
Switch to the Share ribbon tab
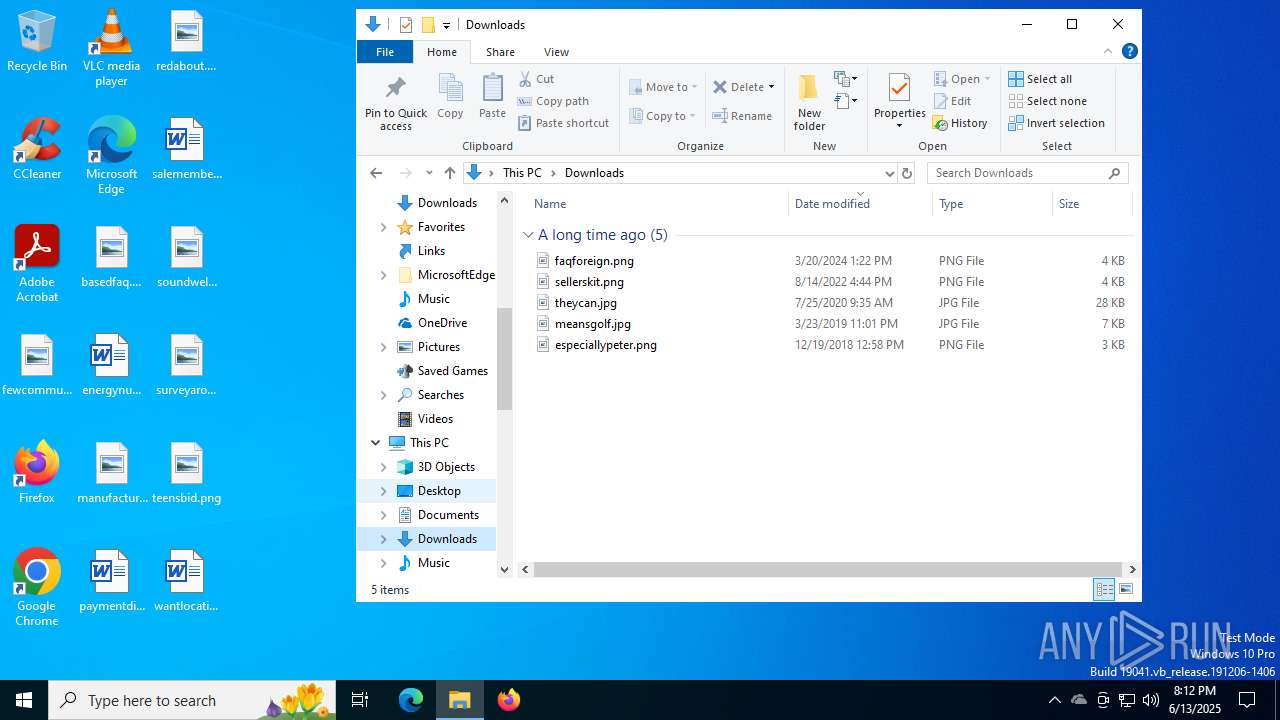coord(500,52)
